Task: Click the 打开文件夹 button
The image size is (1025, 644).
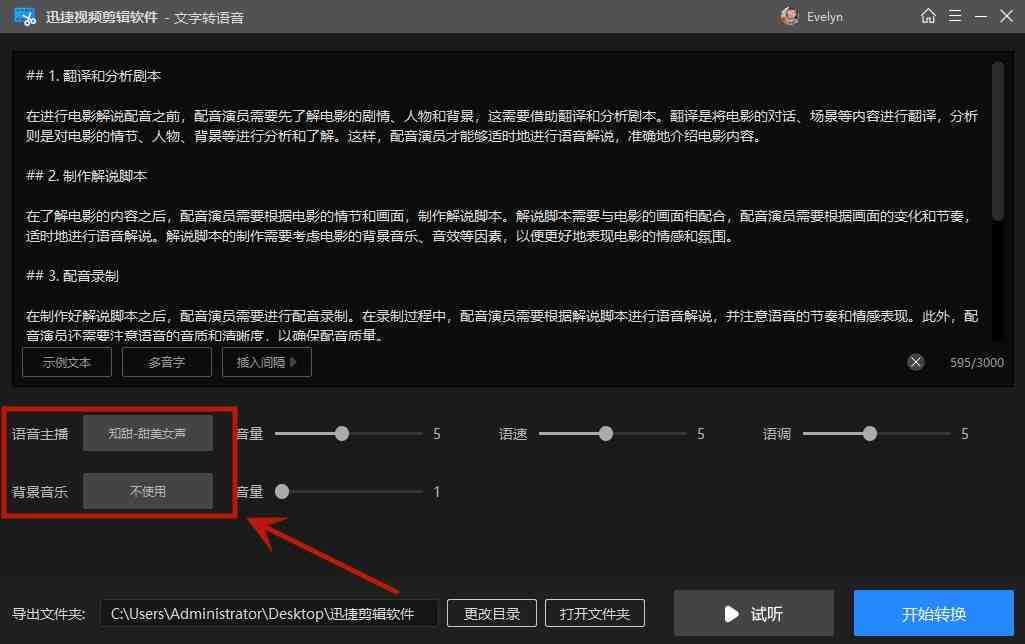Action: click(595, 613)
